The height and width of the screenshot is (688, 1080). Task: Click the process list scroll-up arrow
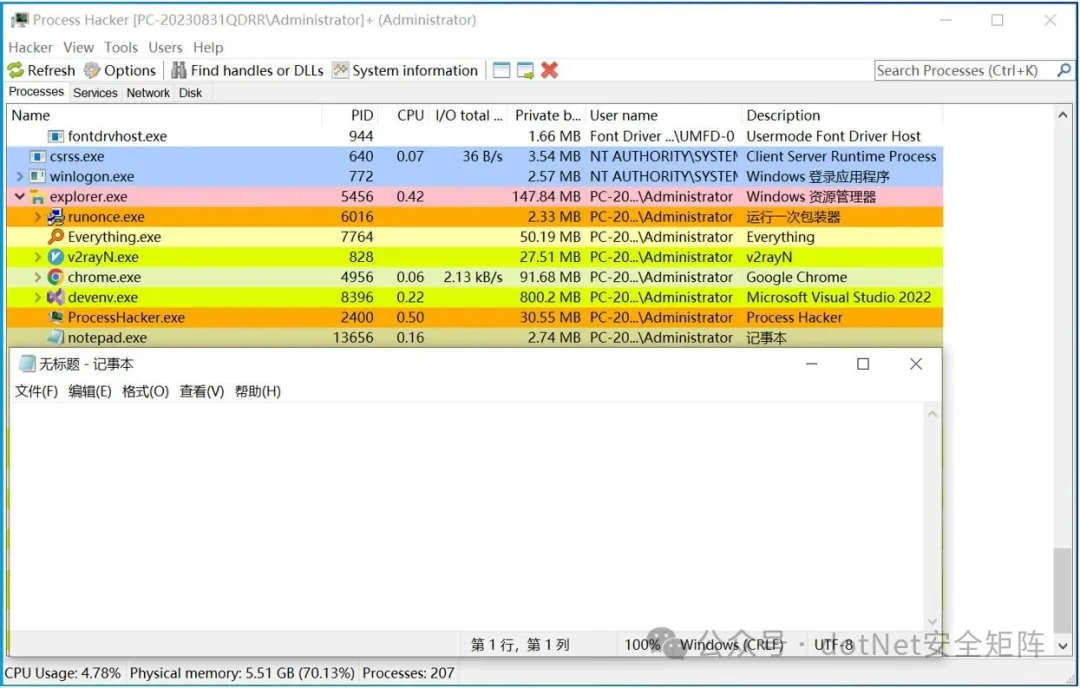[1063, 116]
